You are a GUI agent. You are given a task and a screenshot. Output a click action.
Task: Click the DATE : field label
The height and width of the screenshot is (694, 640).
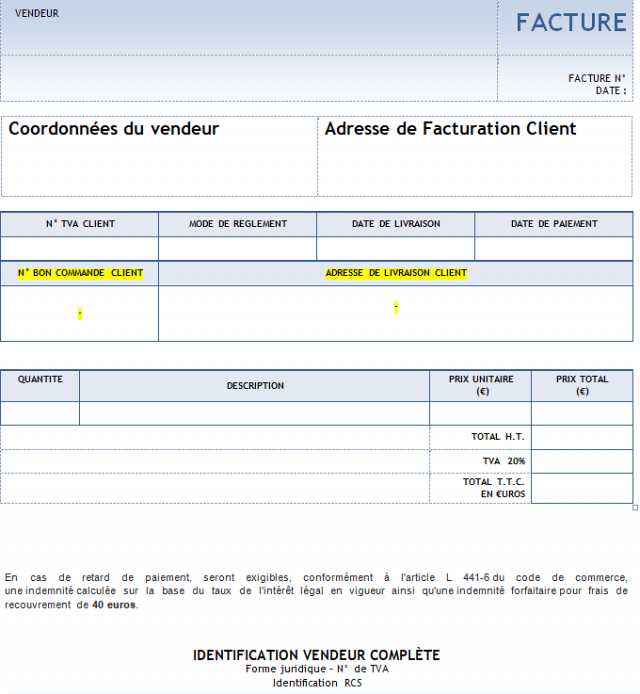coord(611,91)
